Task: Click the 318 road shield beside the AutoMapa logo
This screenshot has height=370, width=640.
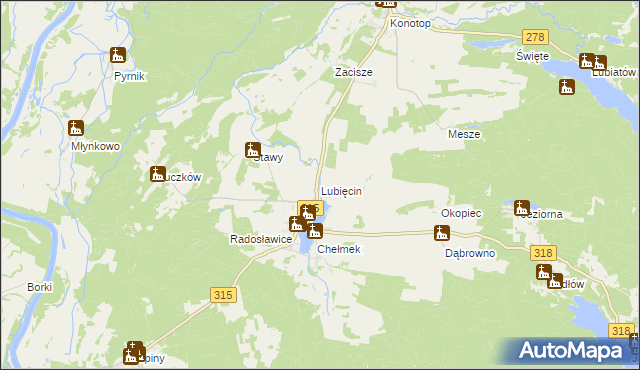Action: [x=621, y=331]
